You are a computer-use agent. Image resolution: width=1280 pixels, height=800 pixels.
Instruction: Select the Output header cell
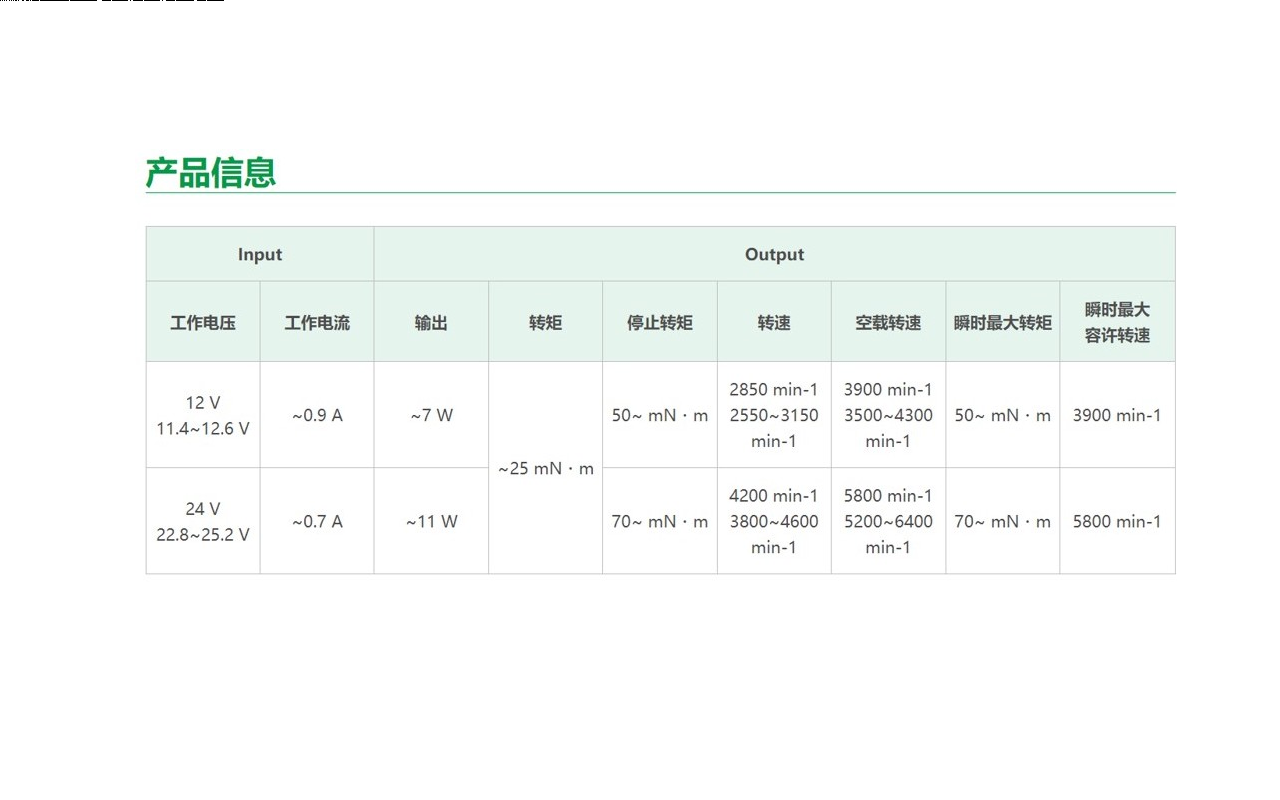775,254
